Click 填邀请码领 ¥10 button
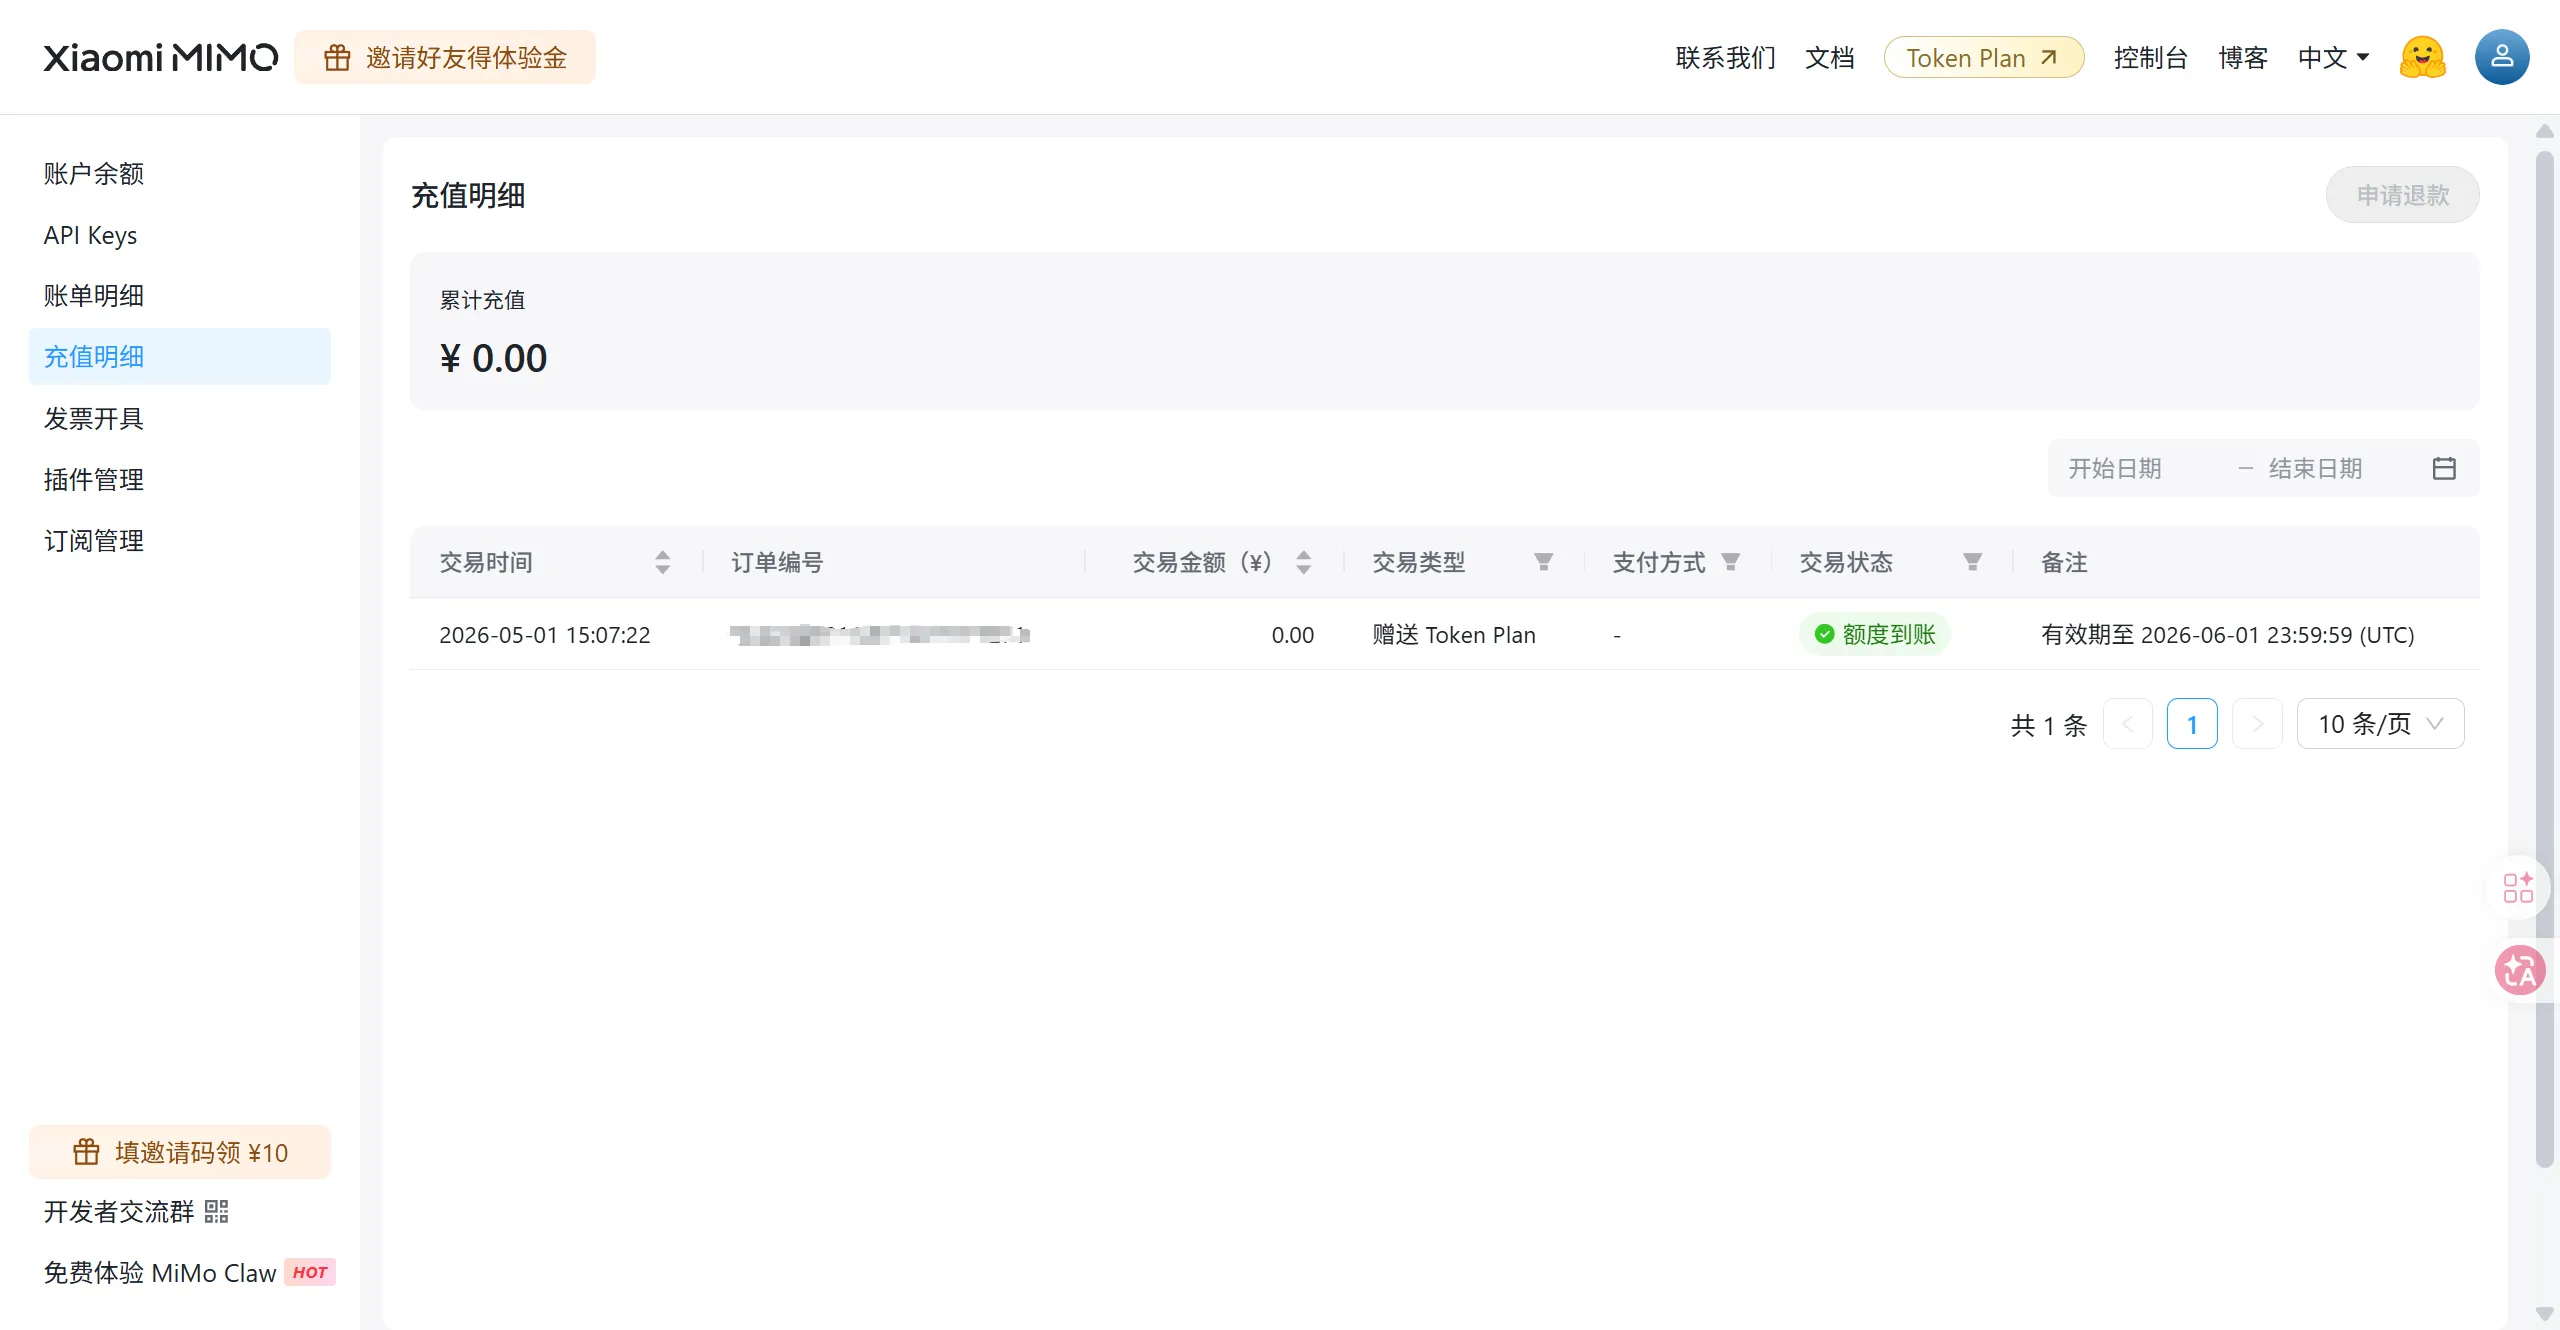Viewport: 2560px width, 1330px height. [x=180, y=1152]
